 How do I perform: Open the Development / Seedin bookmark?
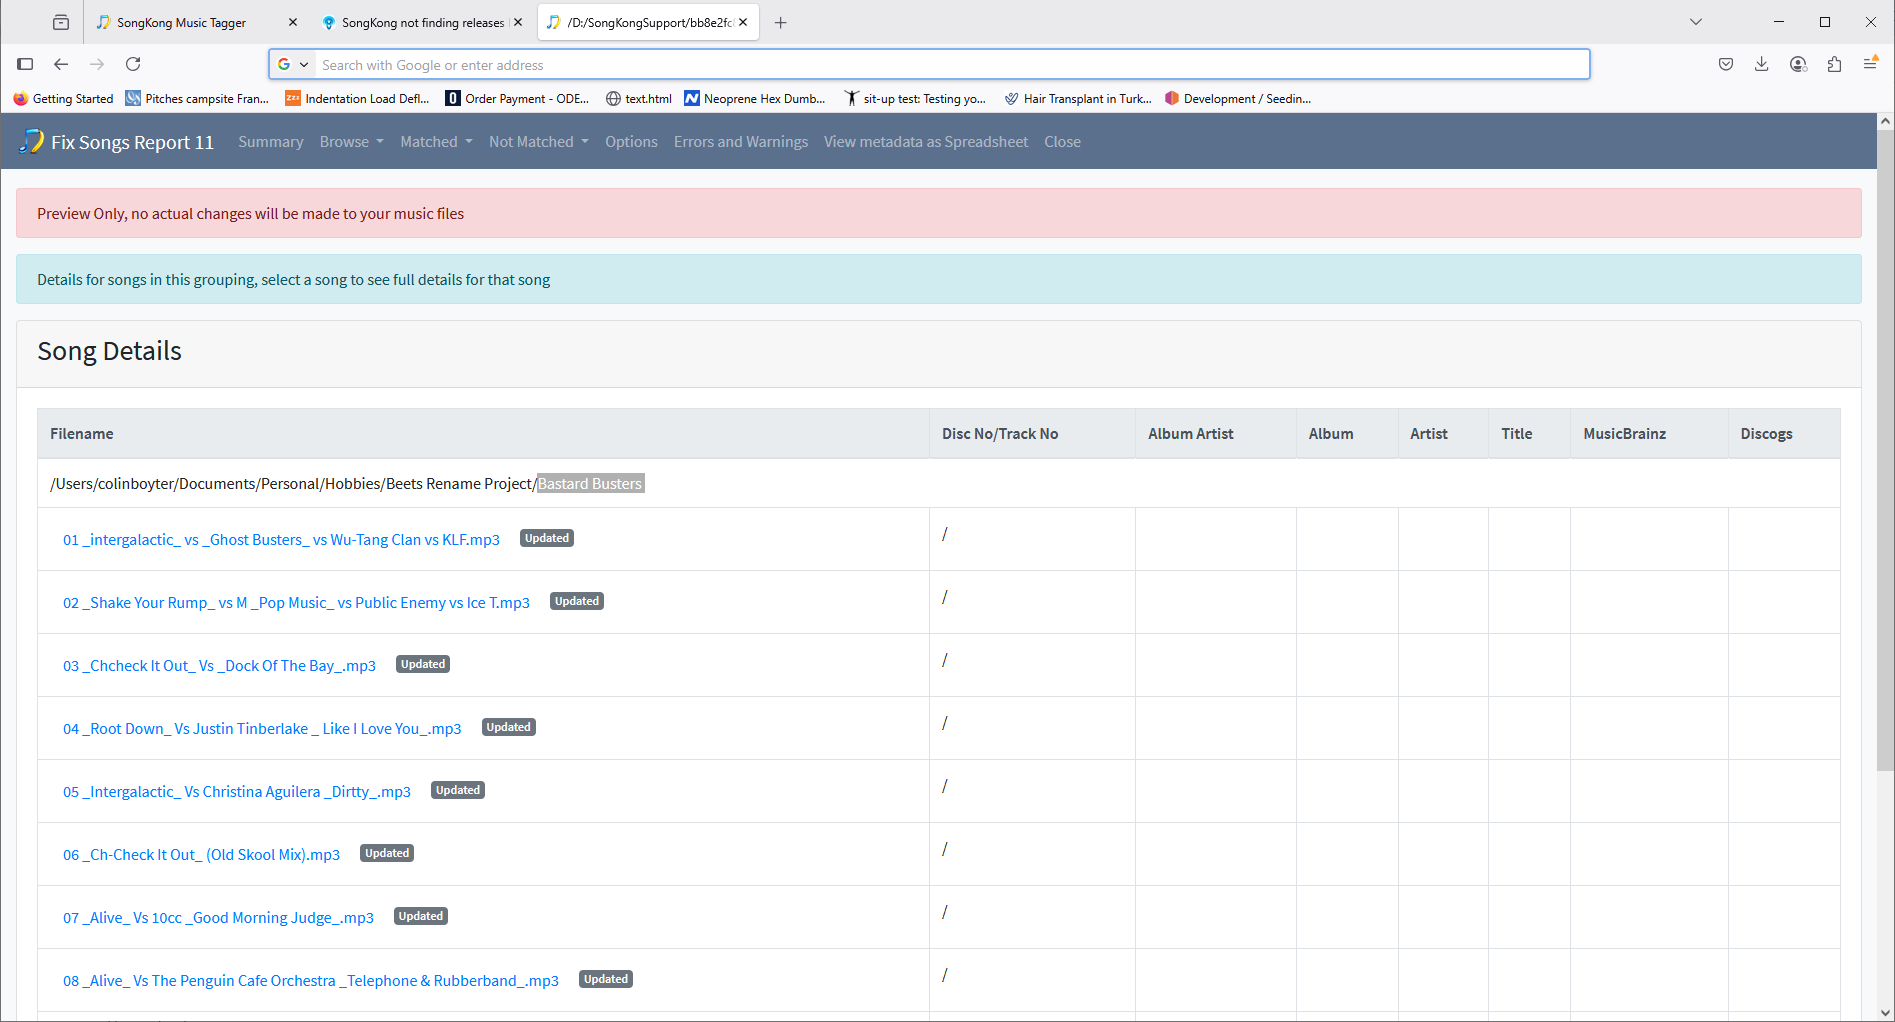[1238, 98]
